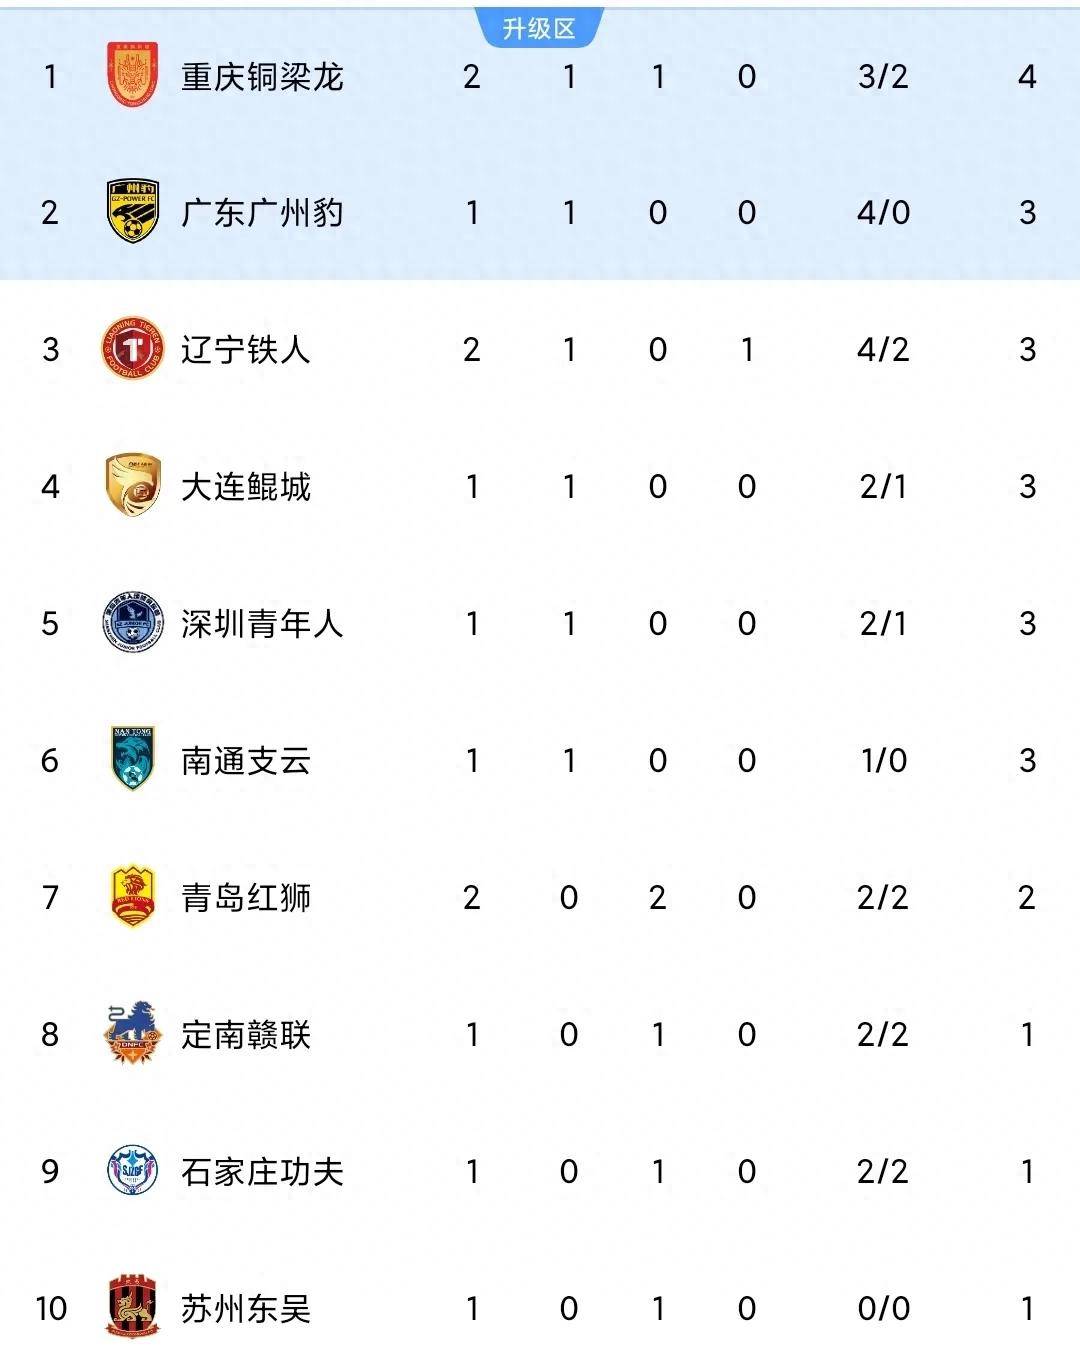Tap the 大连鲲城 golden crest
The width and height of the screenshot is (1080, 1368).
133,486
